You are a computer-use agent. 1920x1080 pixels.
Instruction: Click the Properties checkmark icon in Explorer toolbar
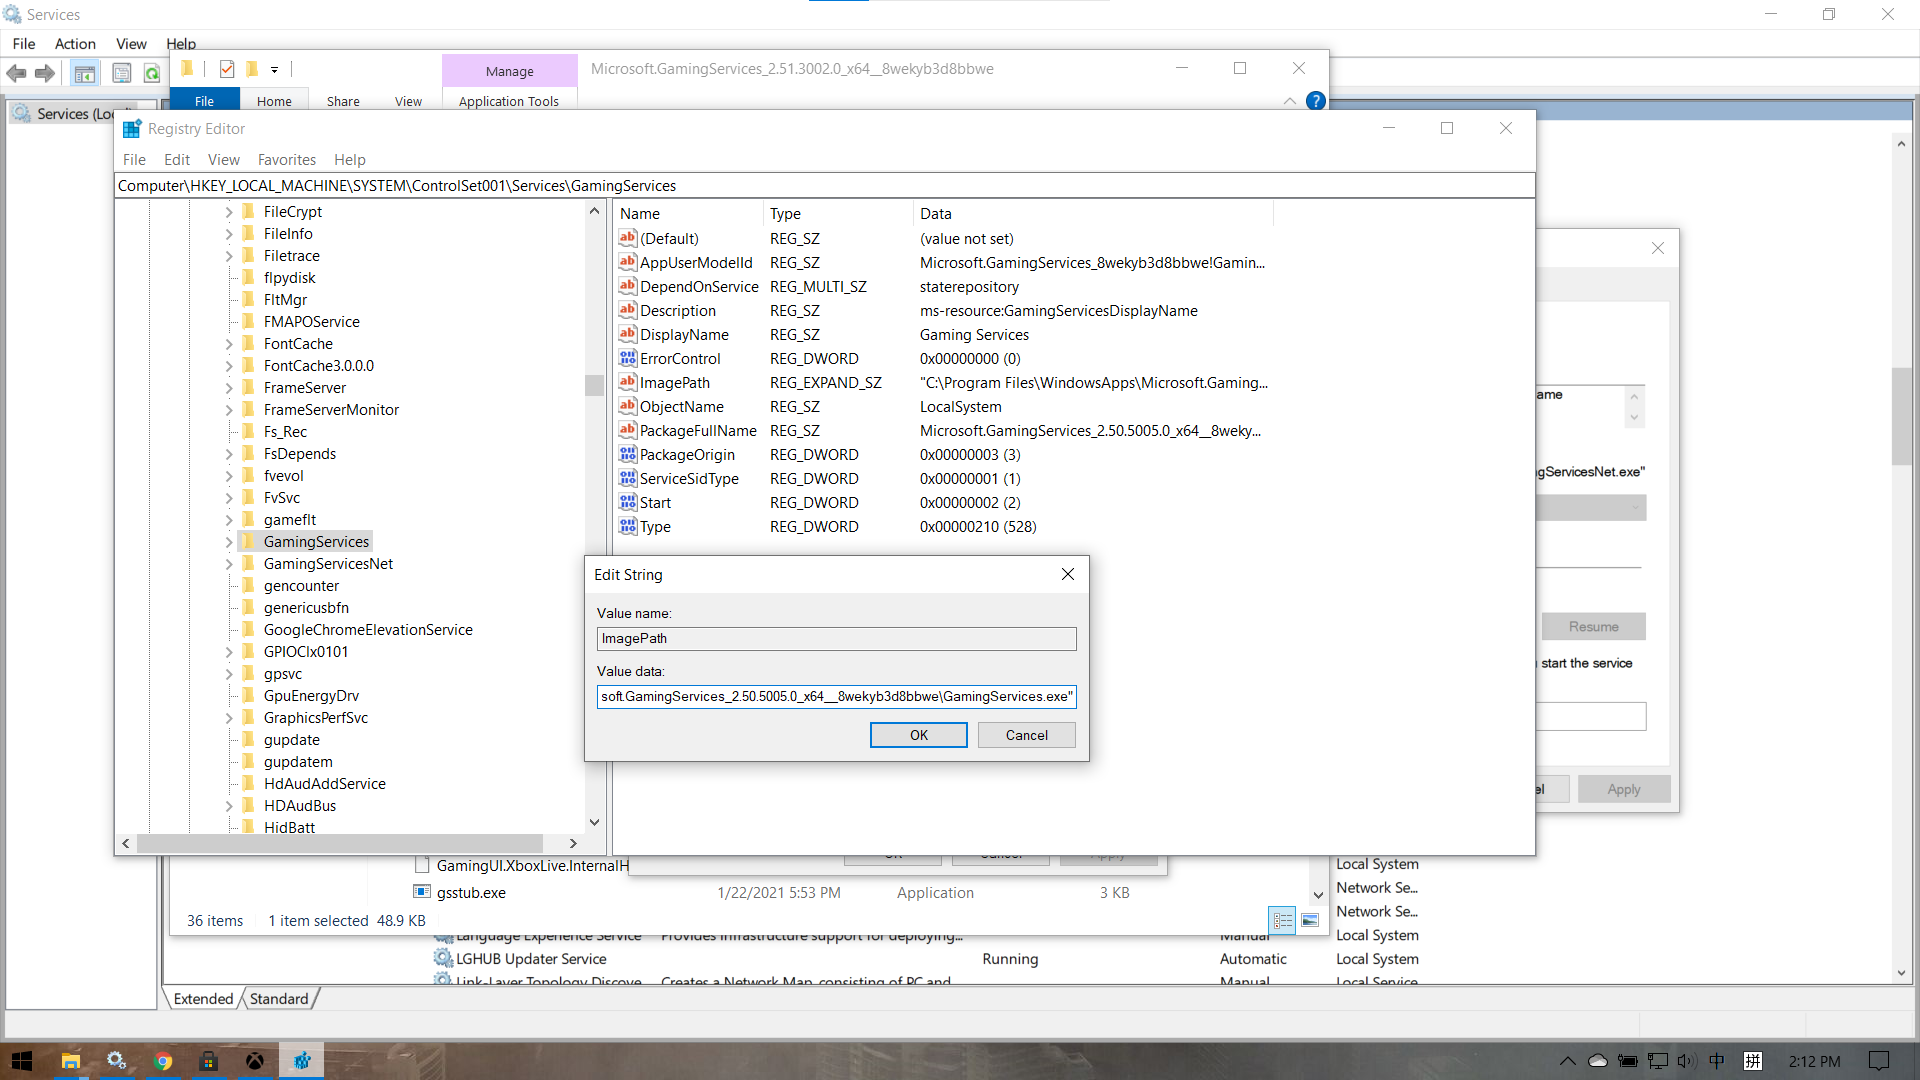click(227, 69)
